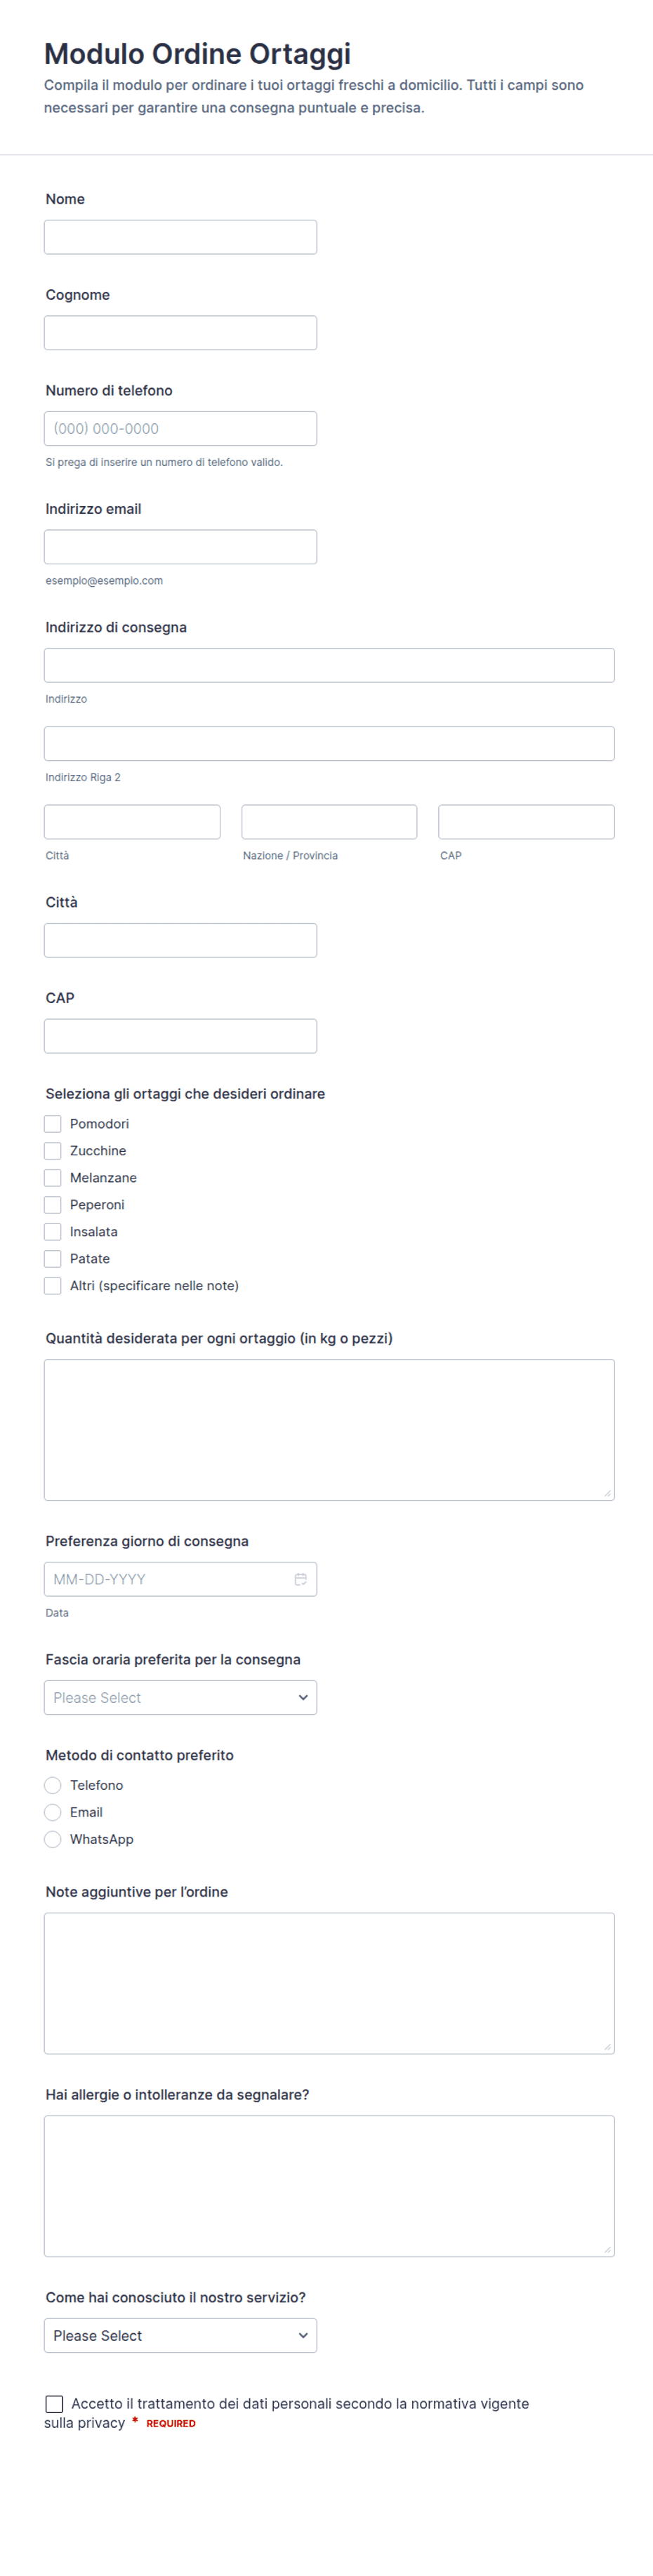Accept the privacy data treatment checkbox
This screenshot has width=653, height=2576.
tap(54, 2404)
